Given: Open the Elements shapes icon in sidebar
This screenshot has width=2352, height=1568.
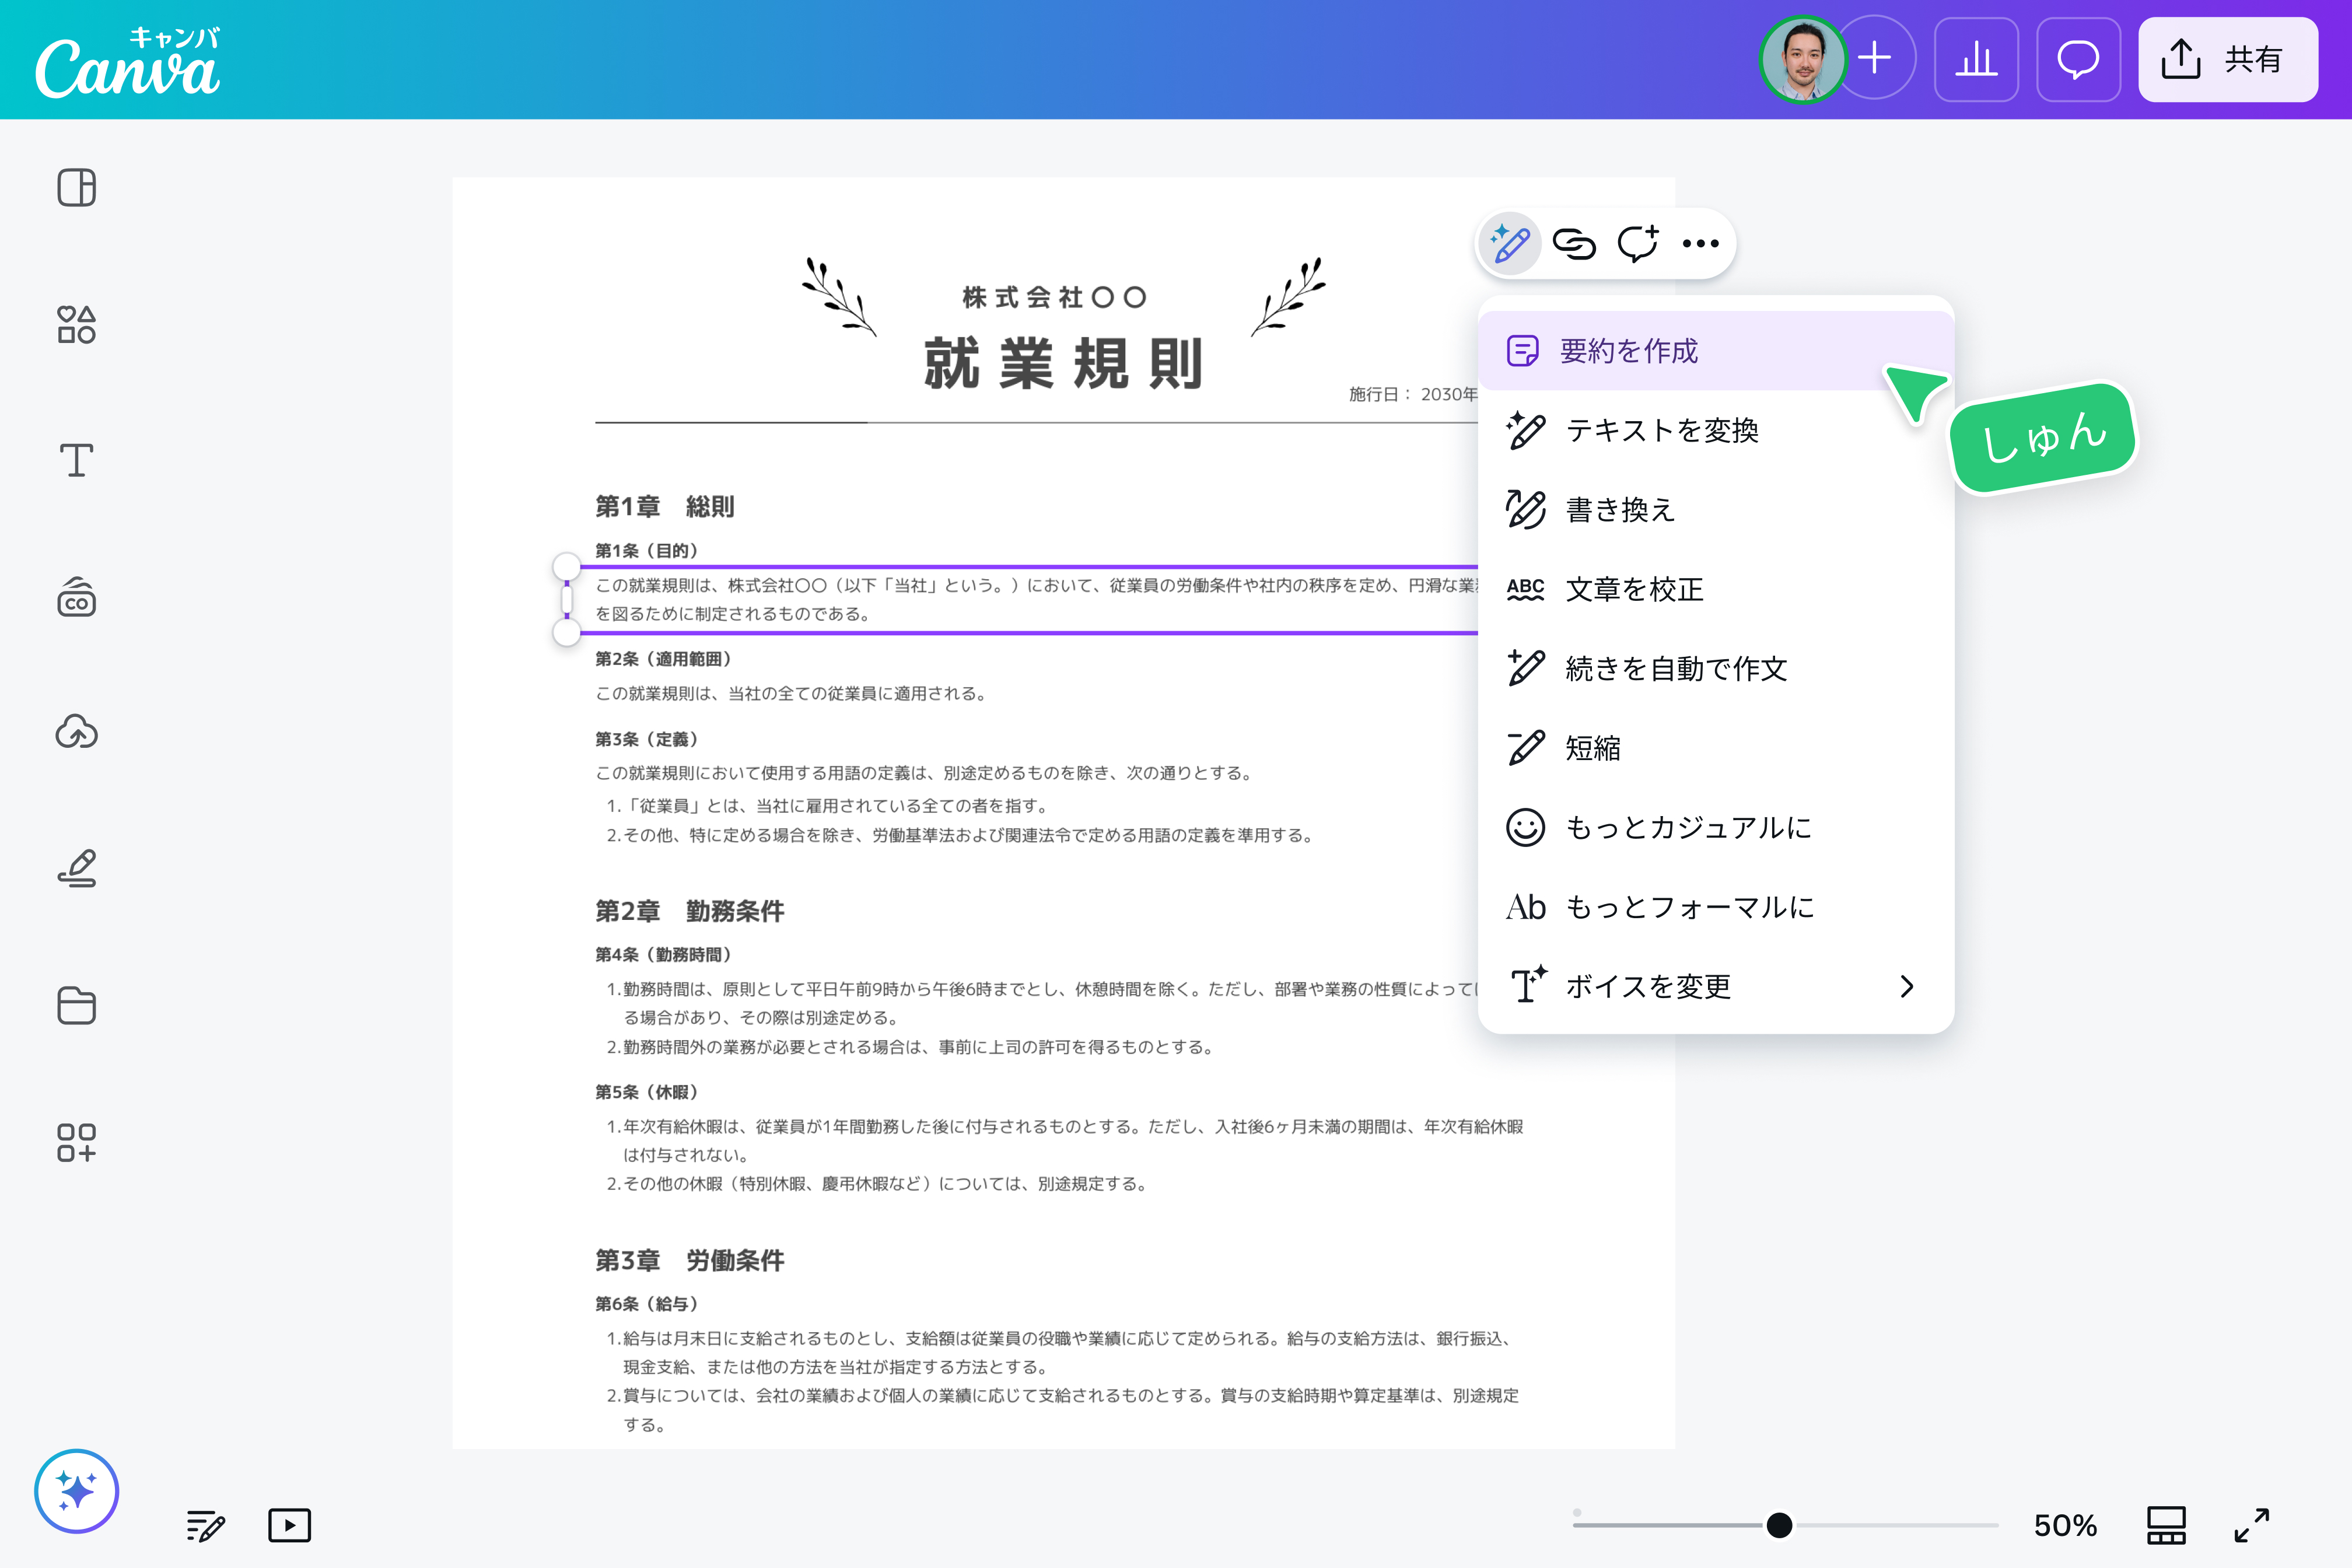Looking at the screenshot, I should 77,325.
